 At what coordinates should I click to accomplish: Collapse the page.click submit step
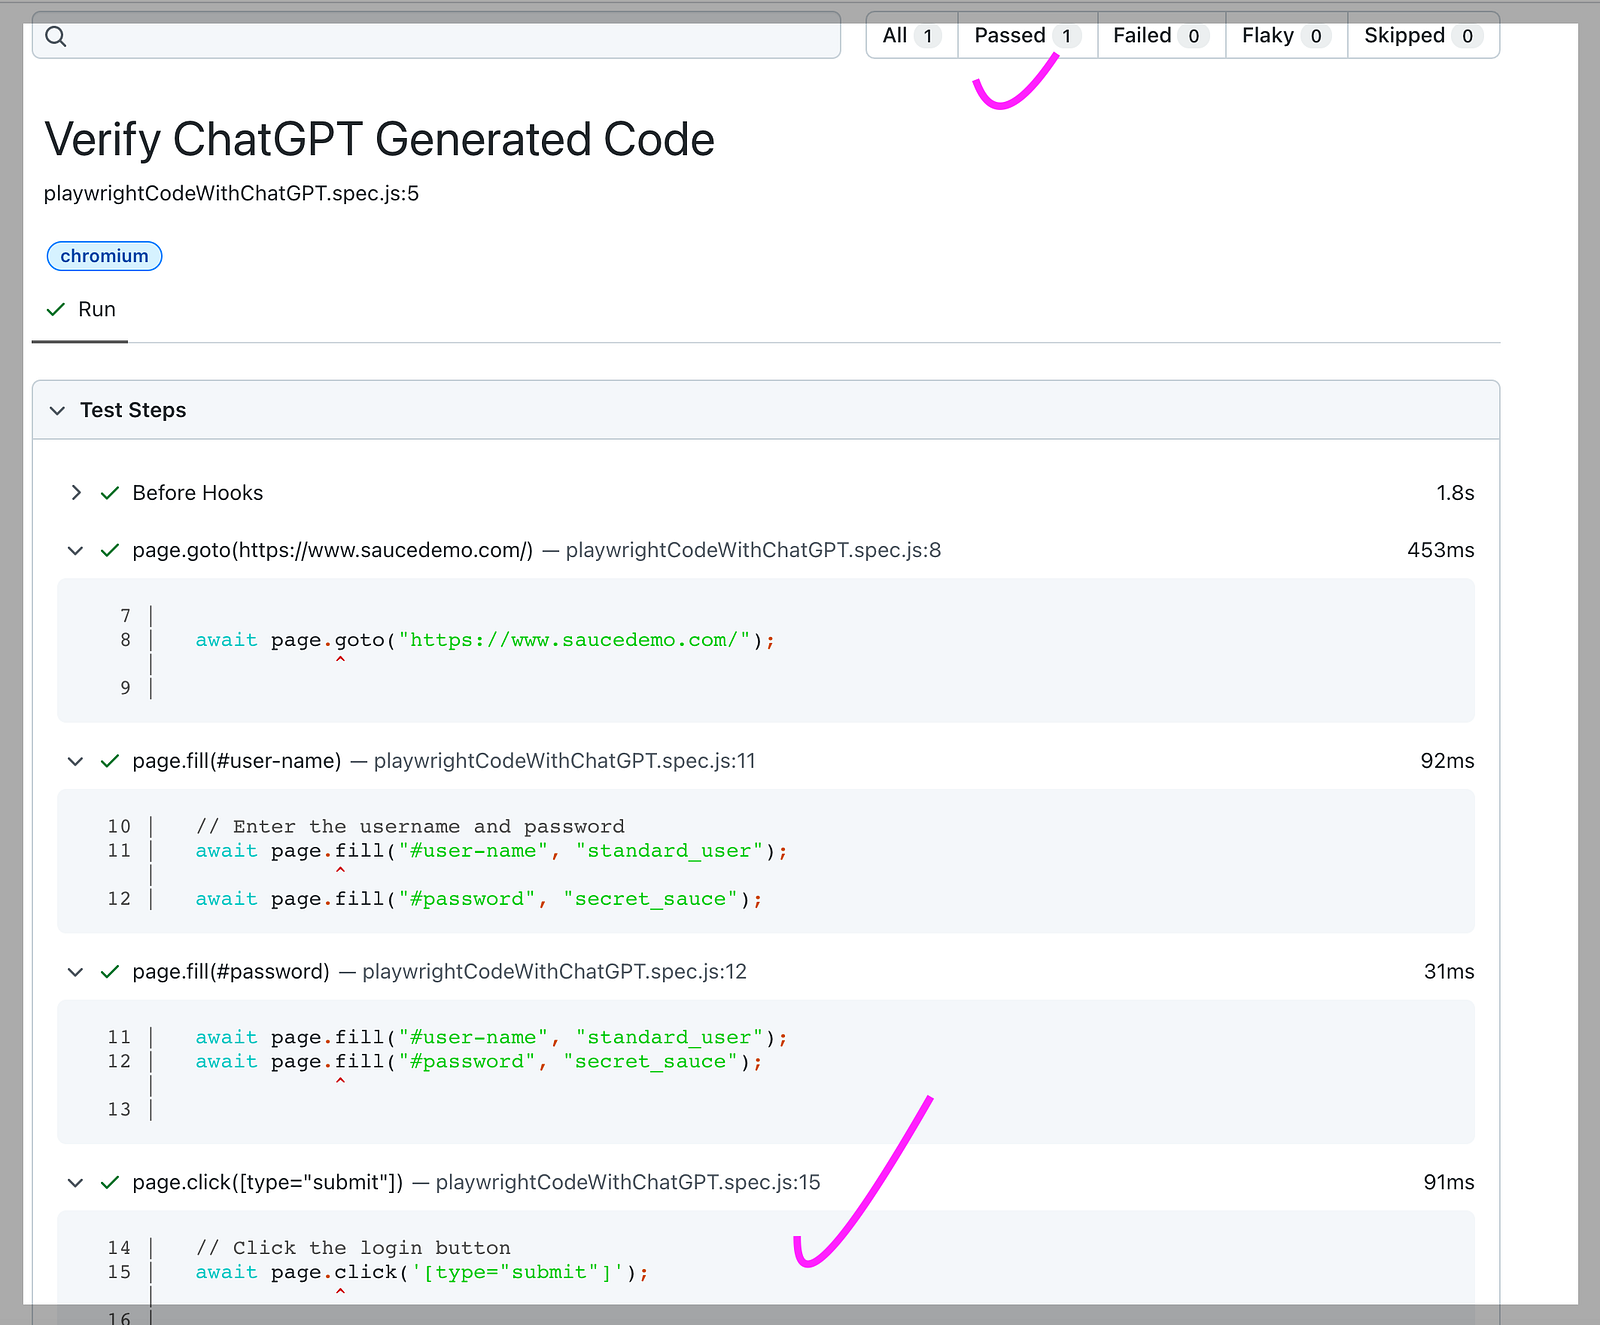[x=76, y=1183]
